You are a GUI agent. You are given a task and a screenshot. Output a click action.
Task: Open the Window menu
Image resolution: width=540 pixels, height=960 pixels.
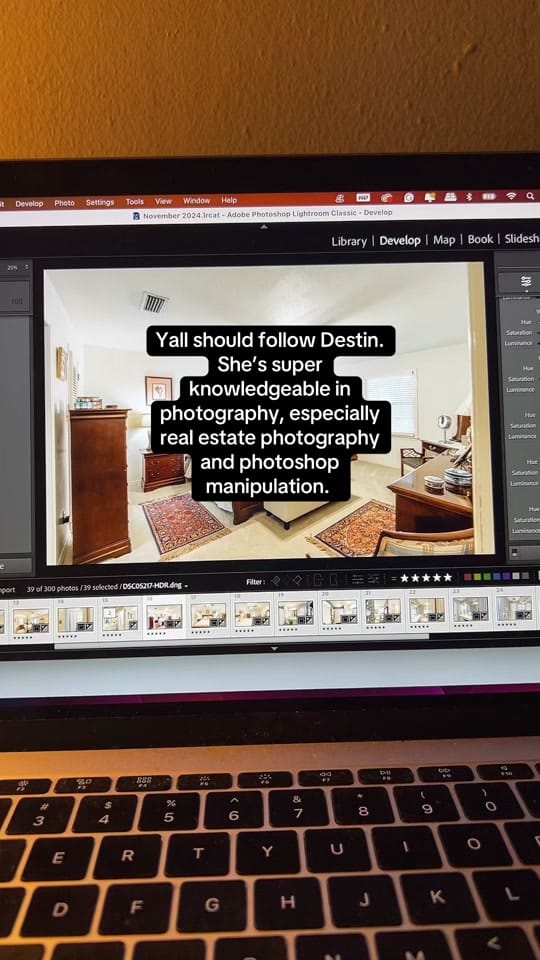(197, 200)
